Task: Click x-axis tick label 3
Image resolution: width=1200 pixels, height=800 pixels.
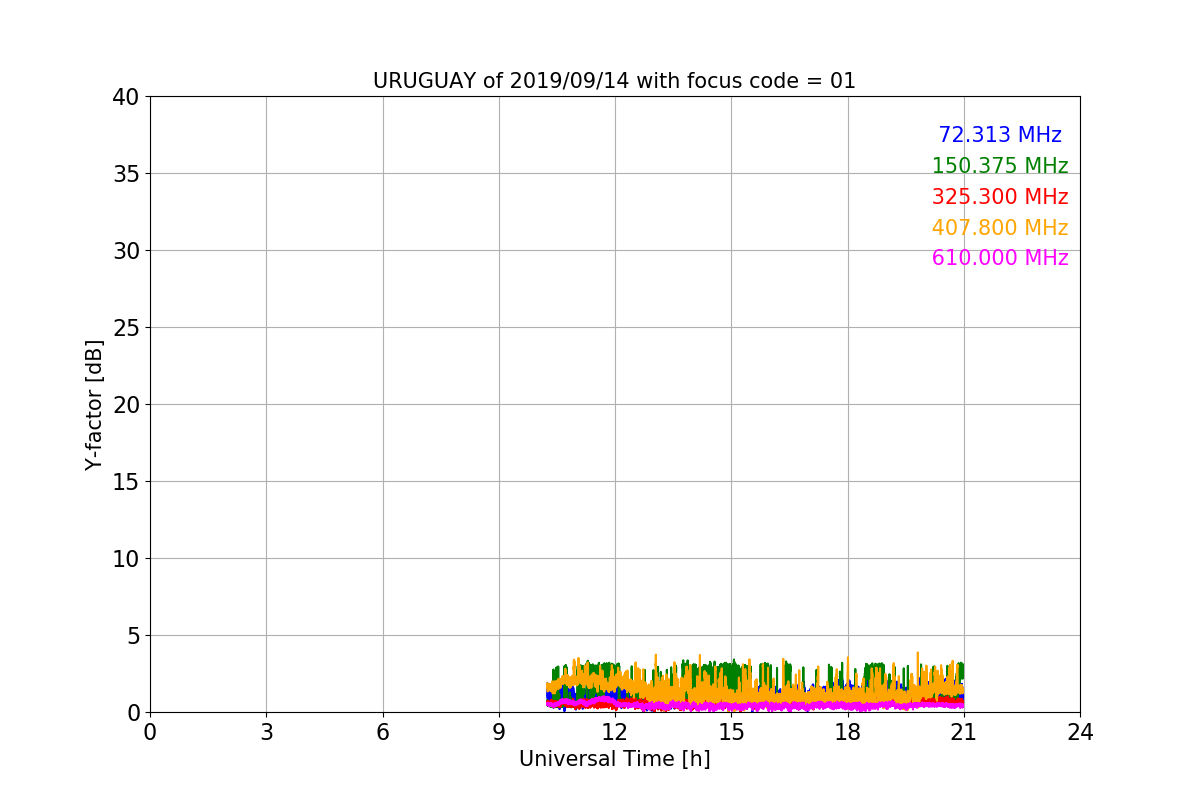Action: click(266, 732)
